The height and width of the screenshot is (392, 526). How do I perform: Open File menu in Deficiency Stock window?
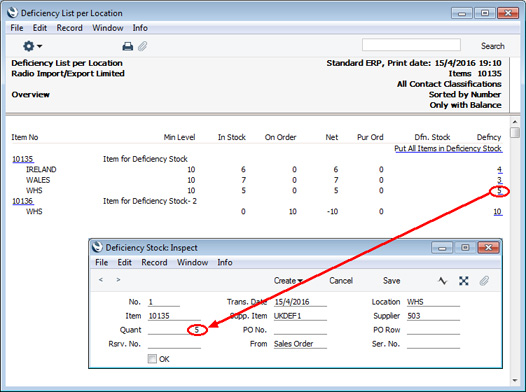pyautogui.click(x=101, y=262)
